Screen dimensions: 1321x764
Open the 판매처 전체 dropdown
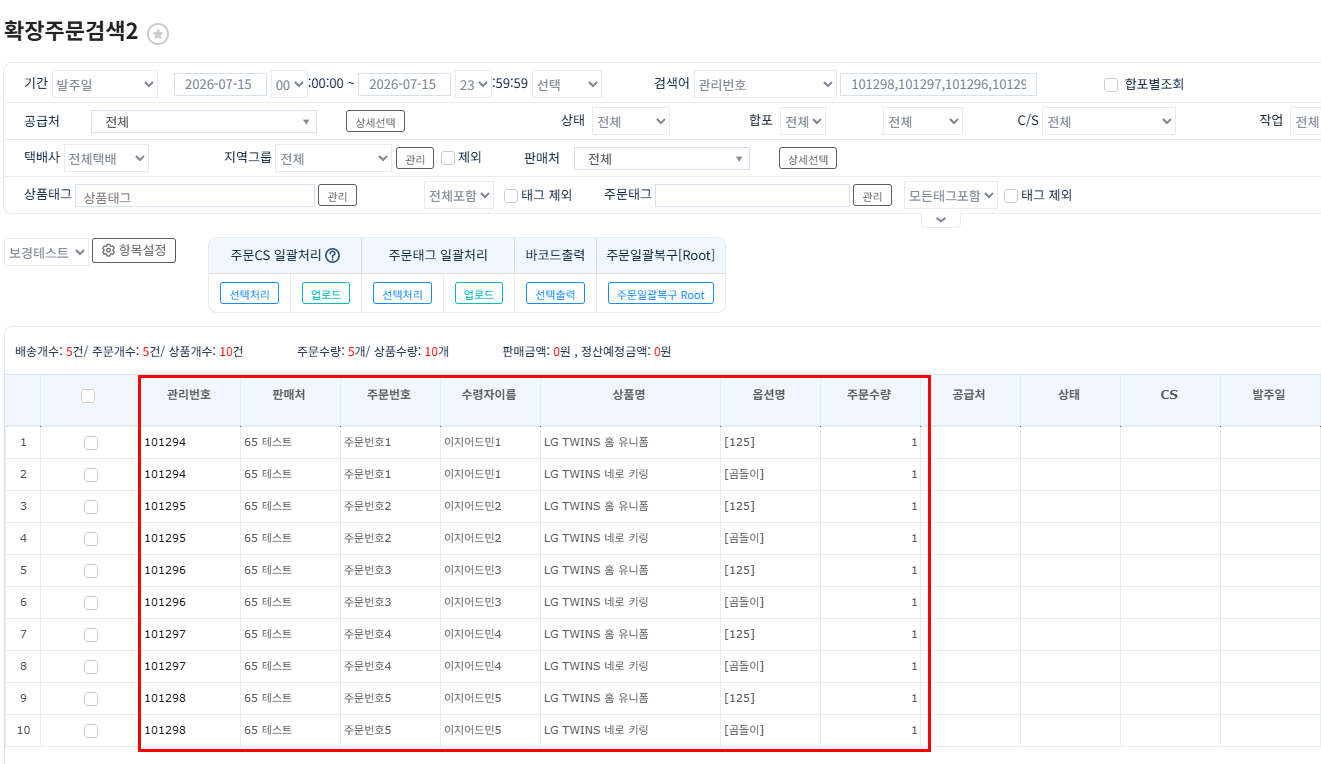(x=664, y=158)
